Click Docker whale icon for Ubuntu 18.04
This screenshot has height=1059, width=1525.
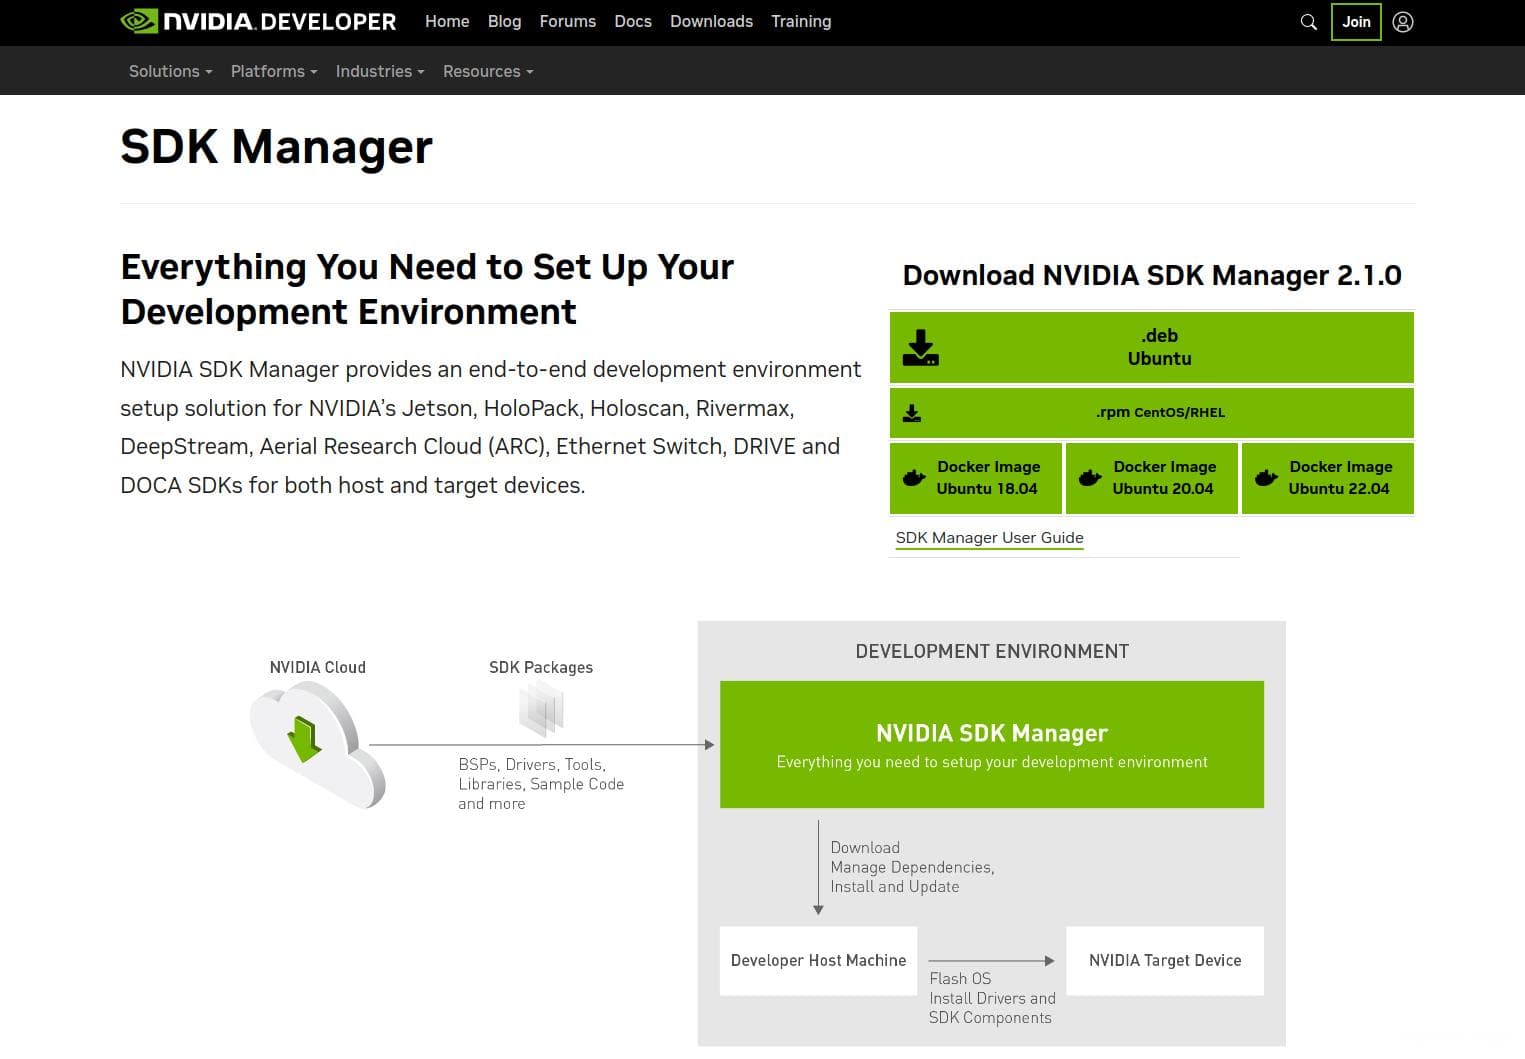tap(914, 478)
